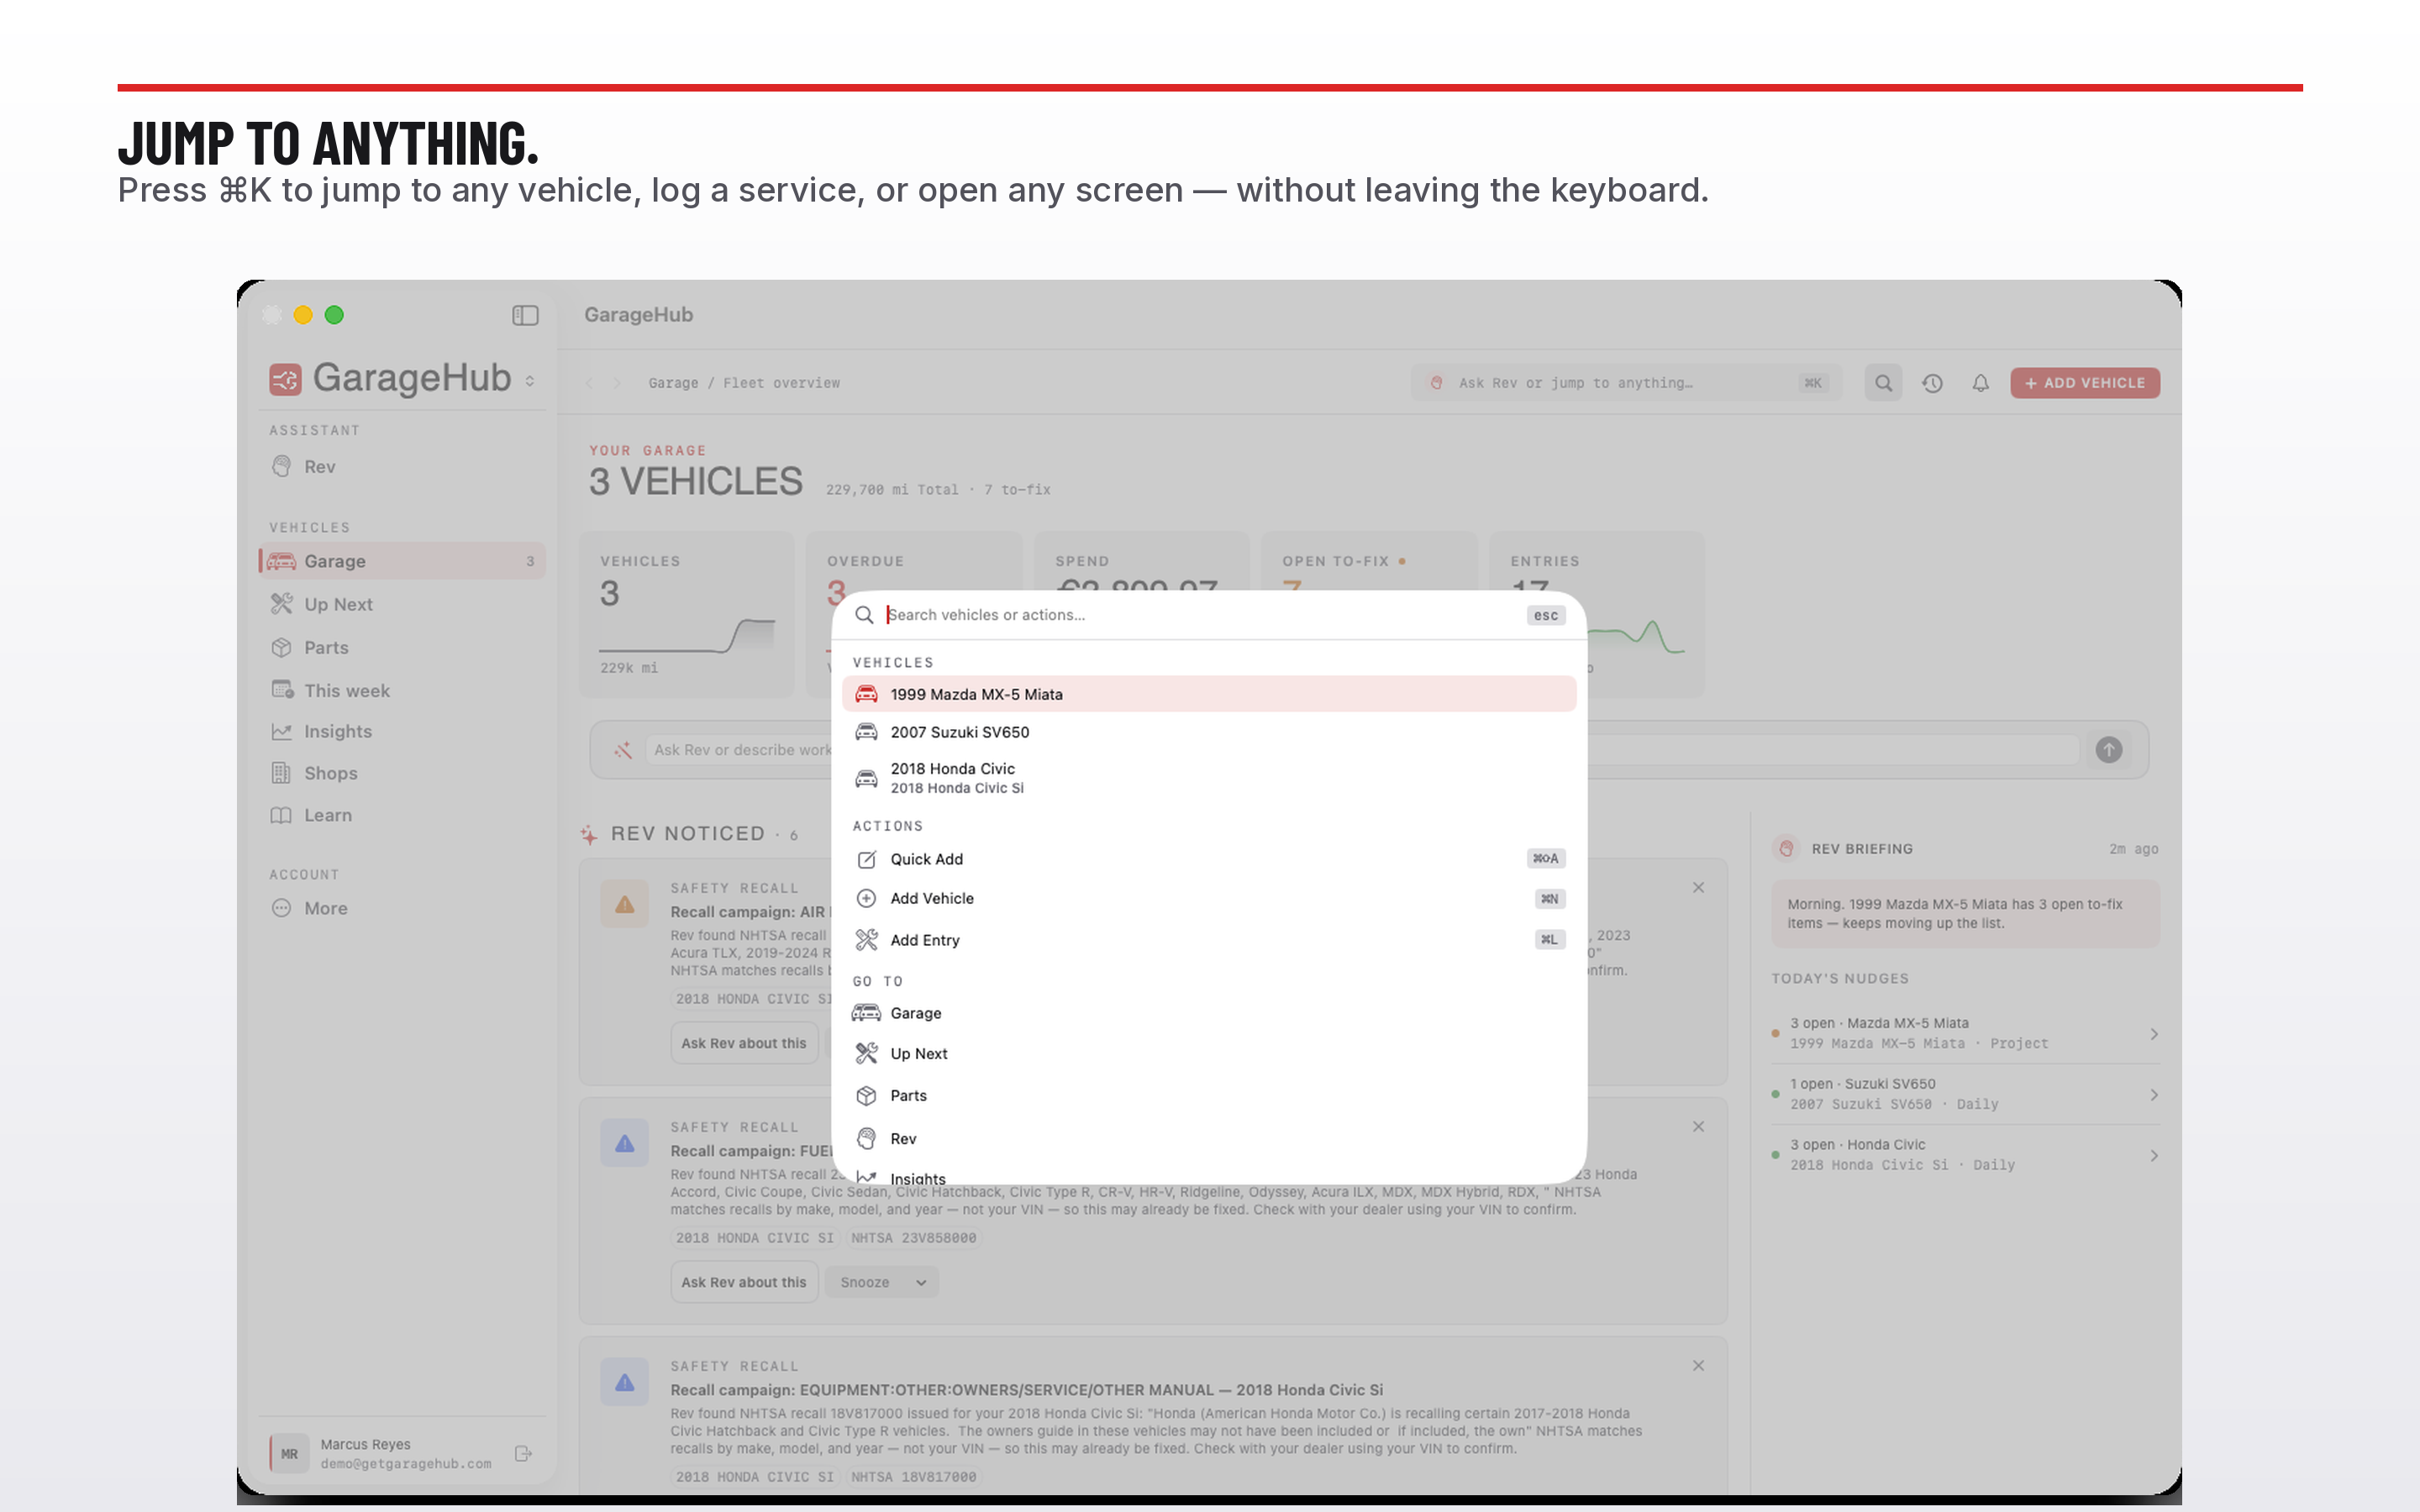Run the Add Entry action
The width and height of the screenshot is (2420, 1512).
1209,940
